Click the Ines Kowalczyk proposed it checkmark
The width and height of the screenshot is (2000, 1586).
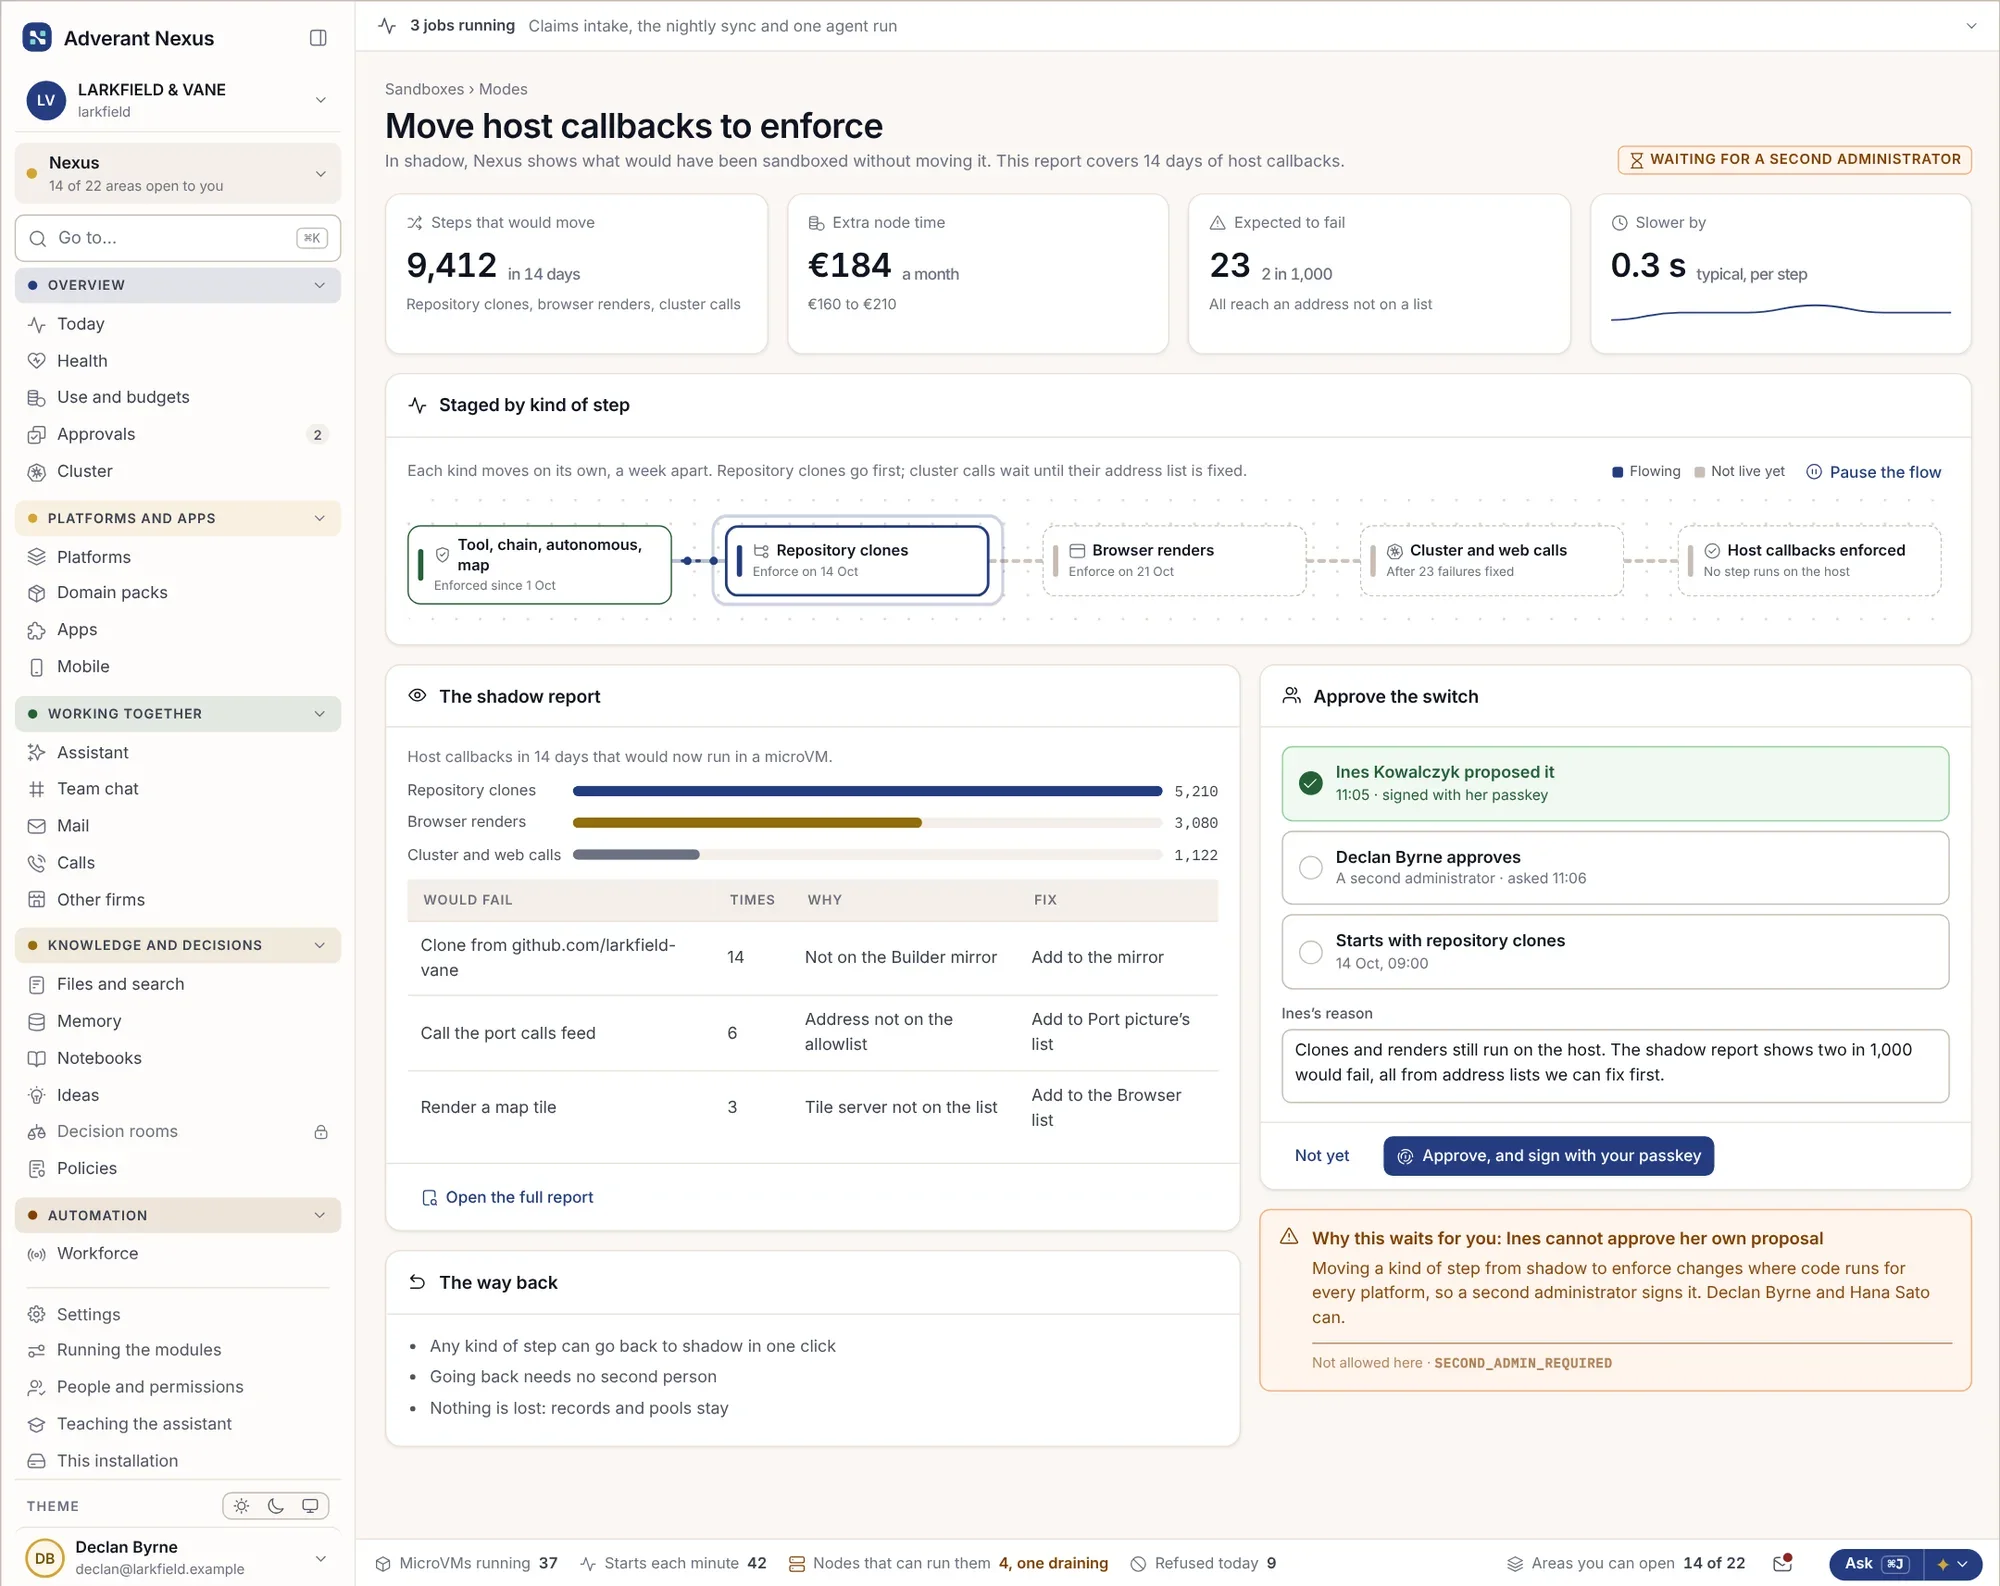(x=1310, y=783)
